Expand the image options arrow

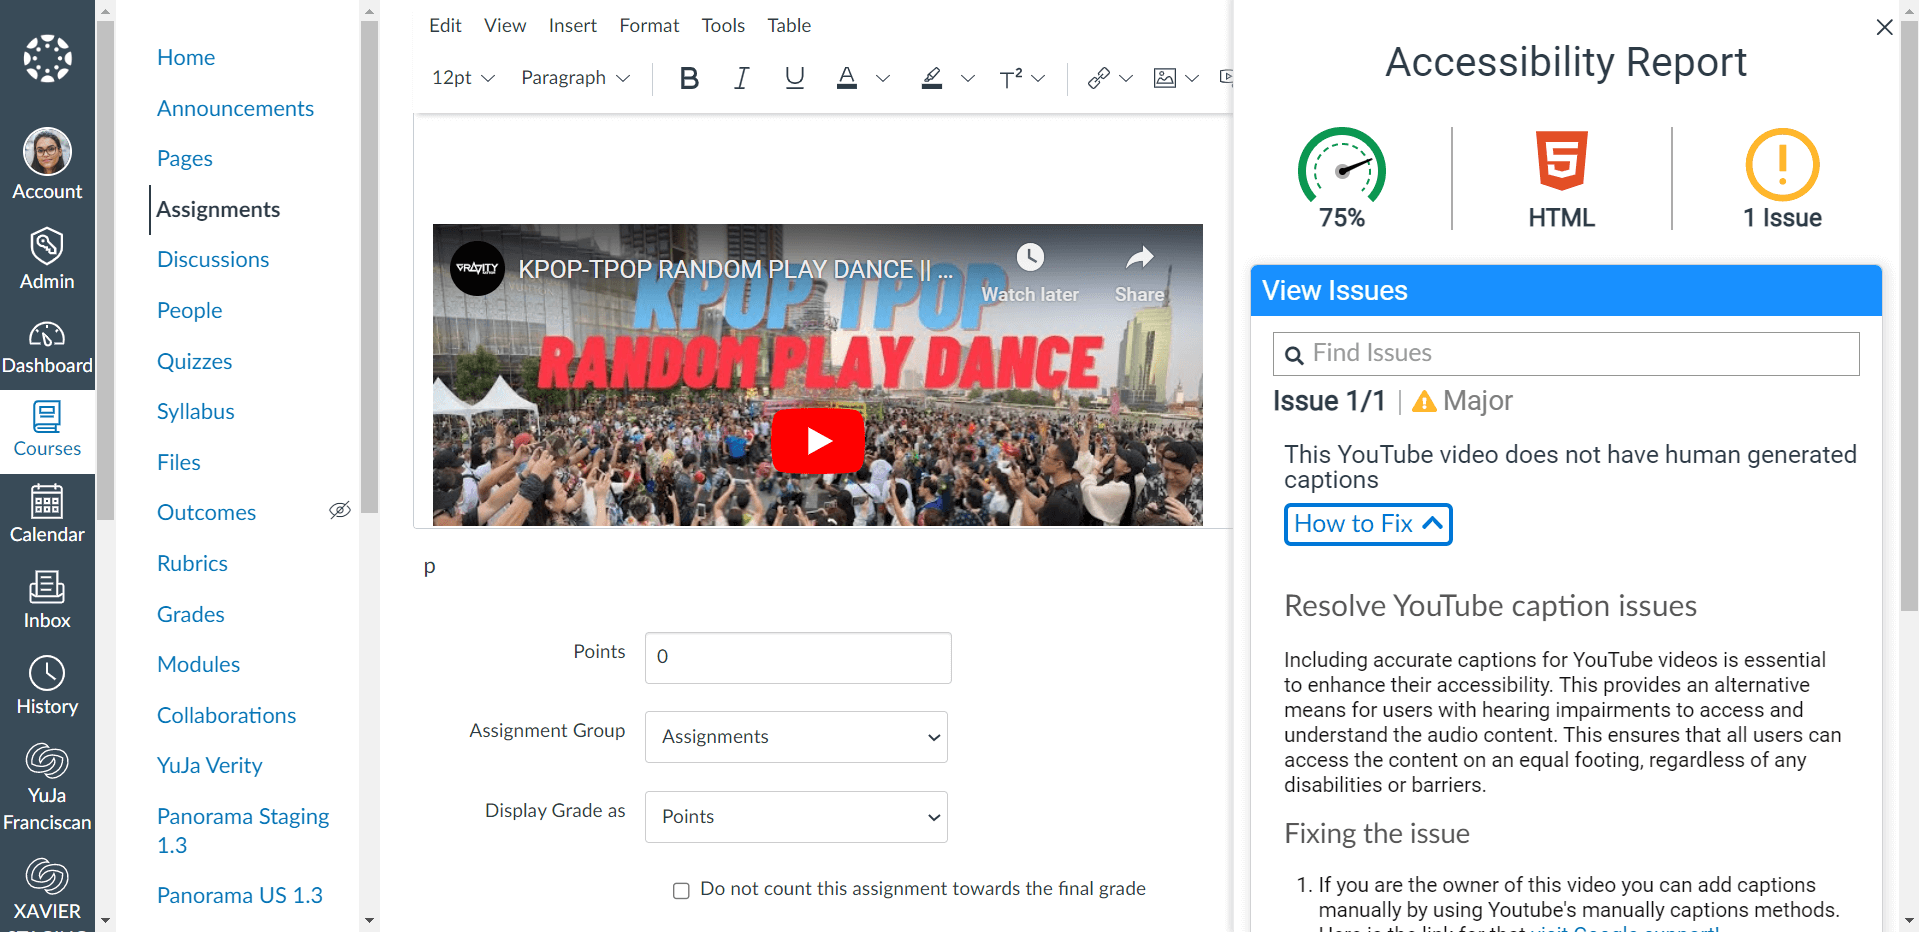[1192, 78]
